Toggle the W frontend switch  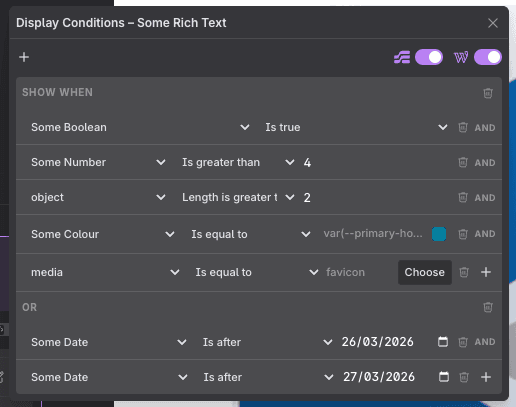(x=488, y=57)
